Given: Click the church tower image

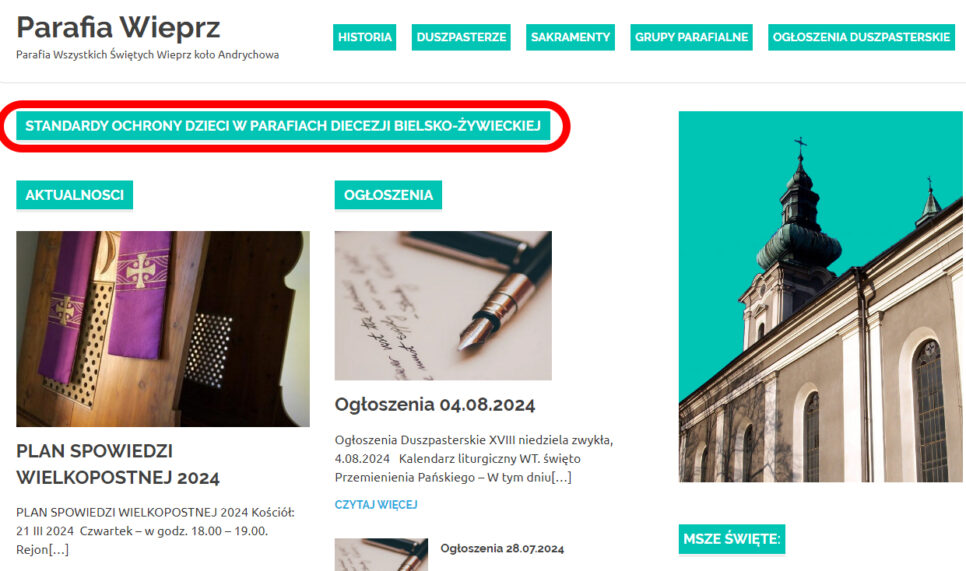Looking at the screenshot, I should point(820,296).
